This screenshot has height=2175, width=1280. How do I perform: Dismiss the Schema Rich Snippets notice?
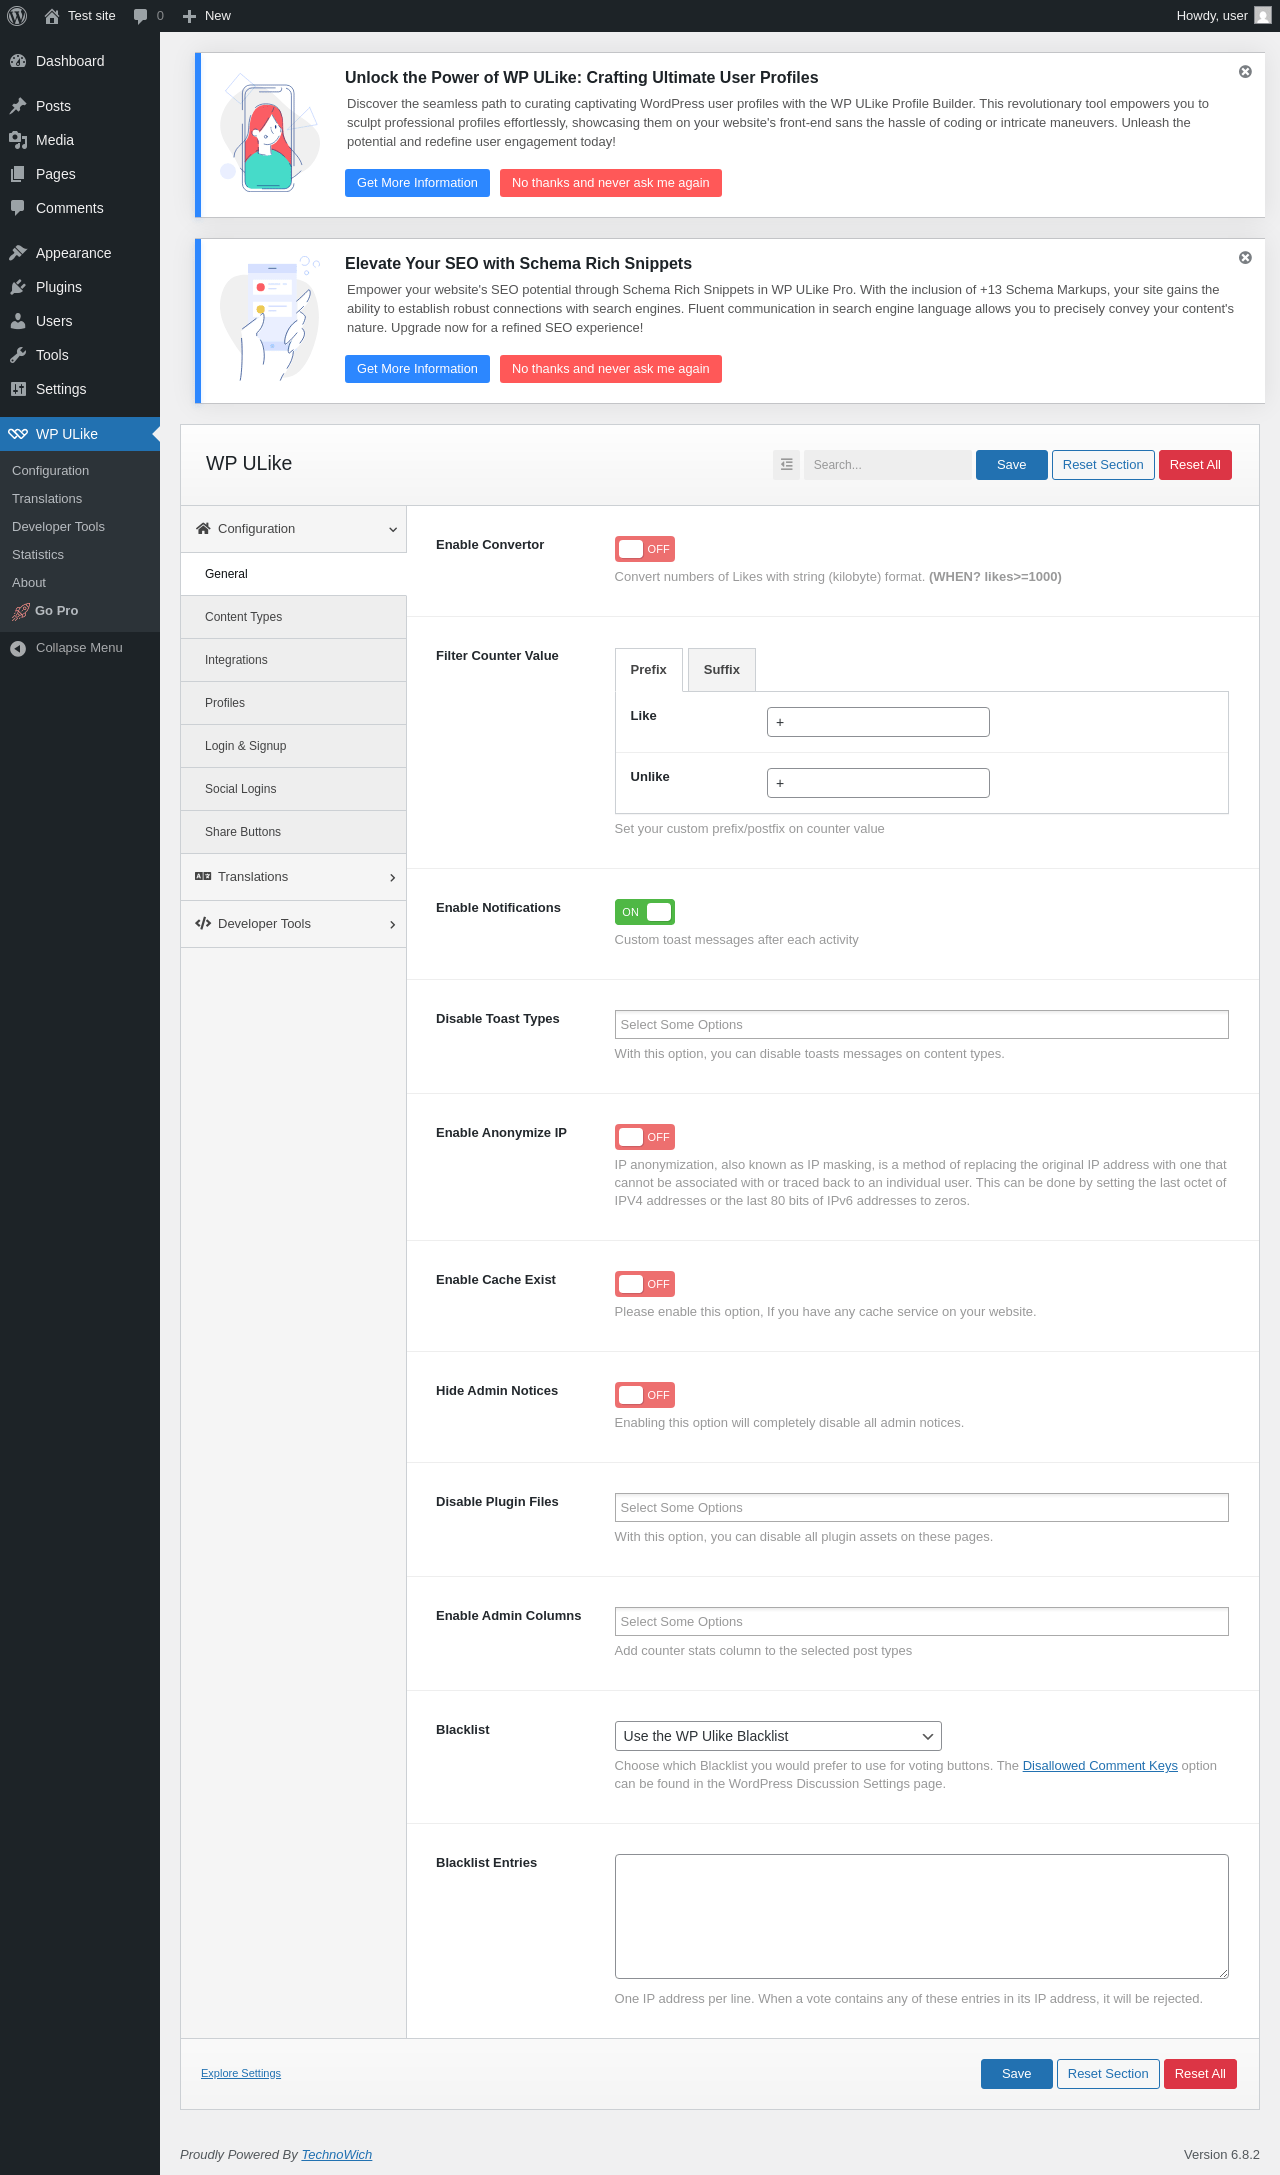click(1245, 258)
